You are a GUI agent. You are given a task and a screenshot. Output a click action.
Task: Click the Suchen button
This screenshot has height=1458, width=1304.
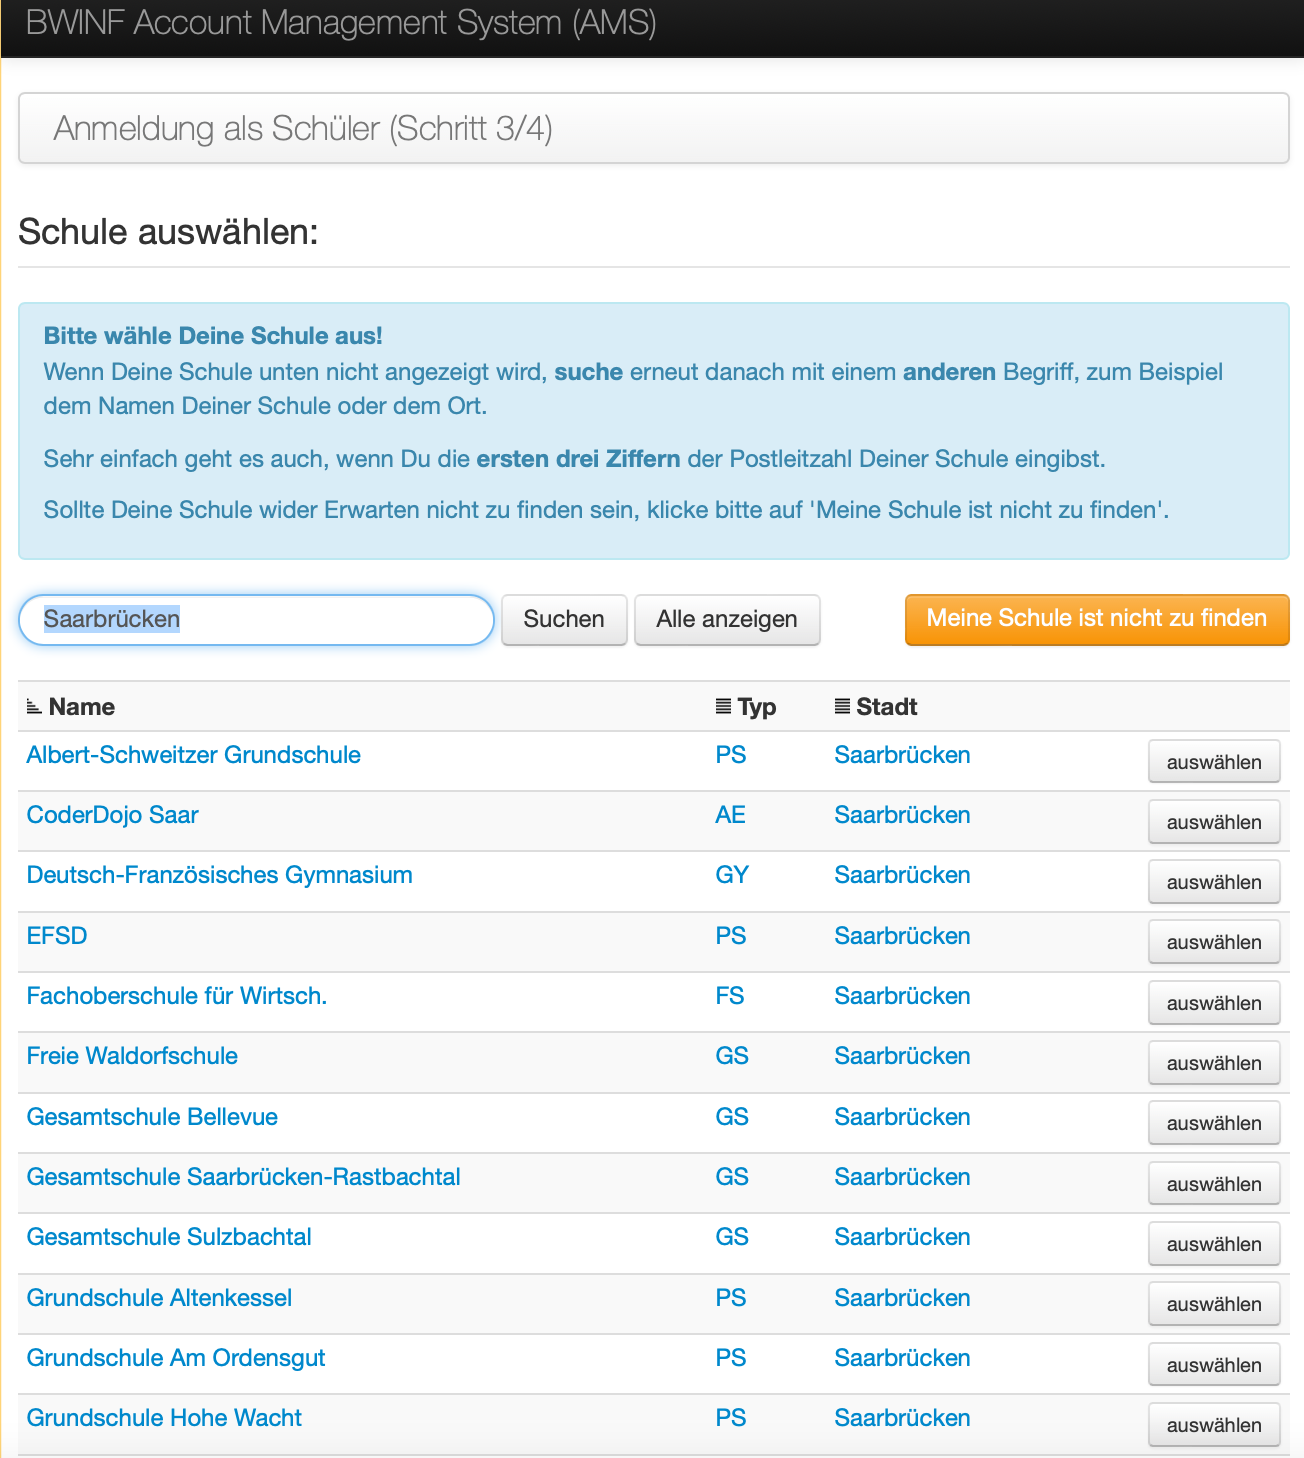coord(564,620)
